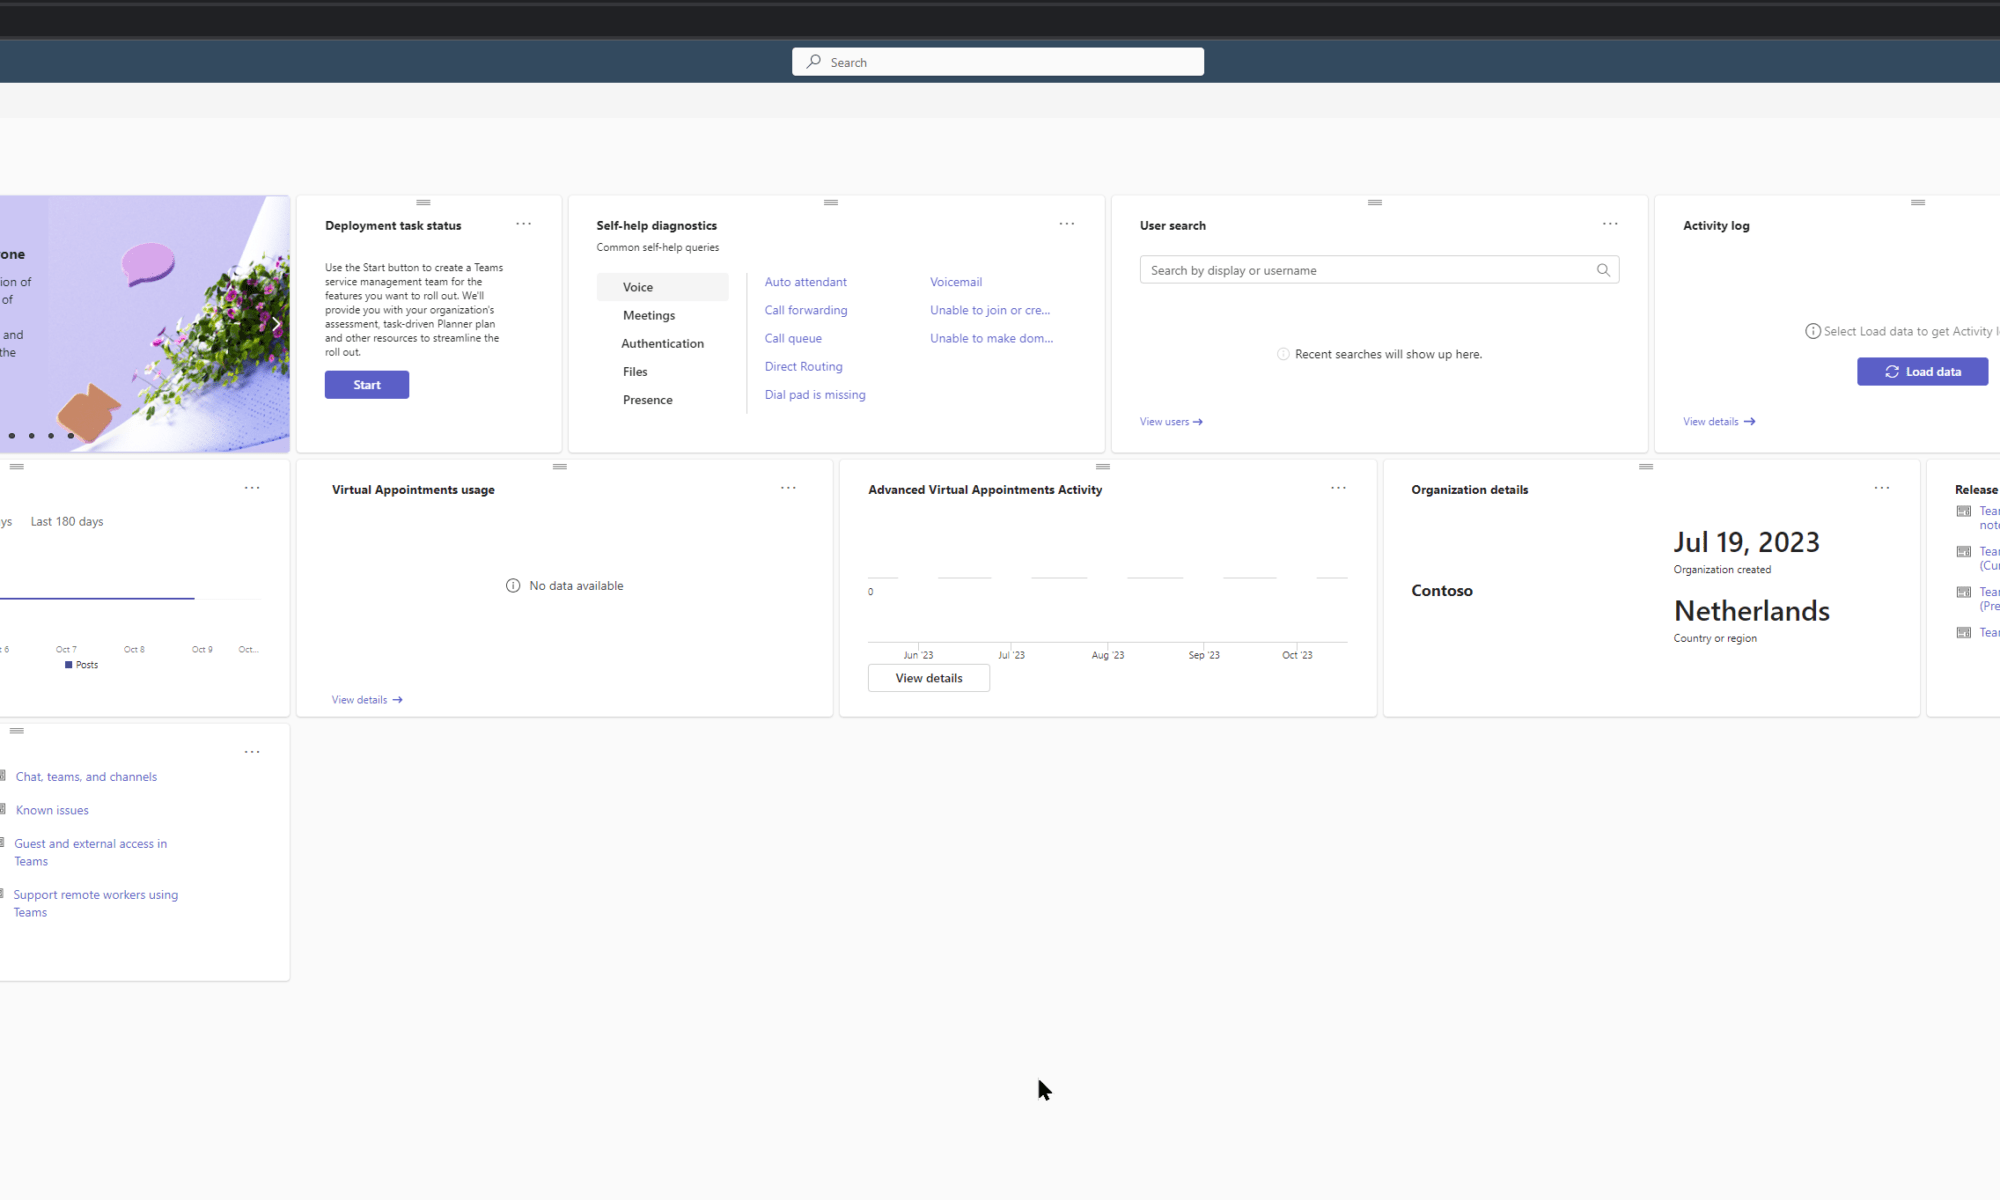Open Virtual Appointments usage ellipsis menu

coord(788,488)
